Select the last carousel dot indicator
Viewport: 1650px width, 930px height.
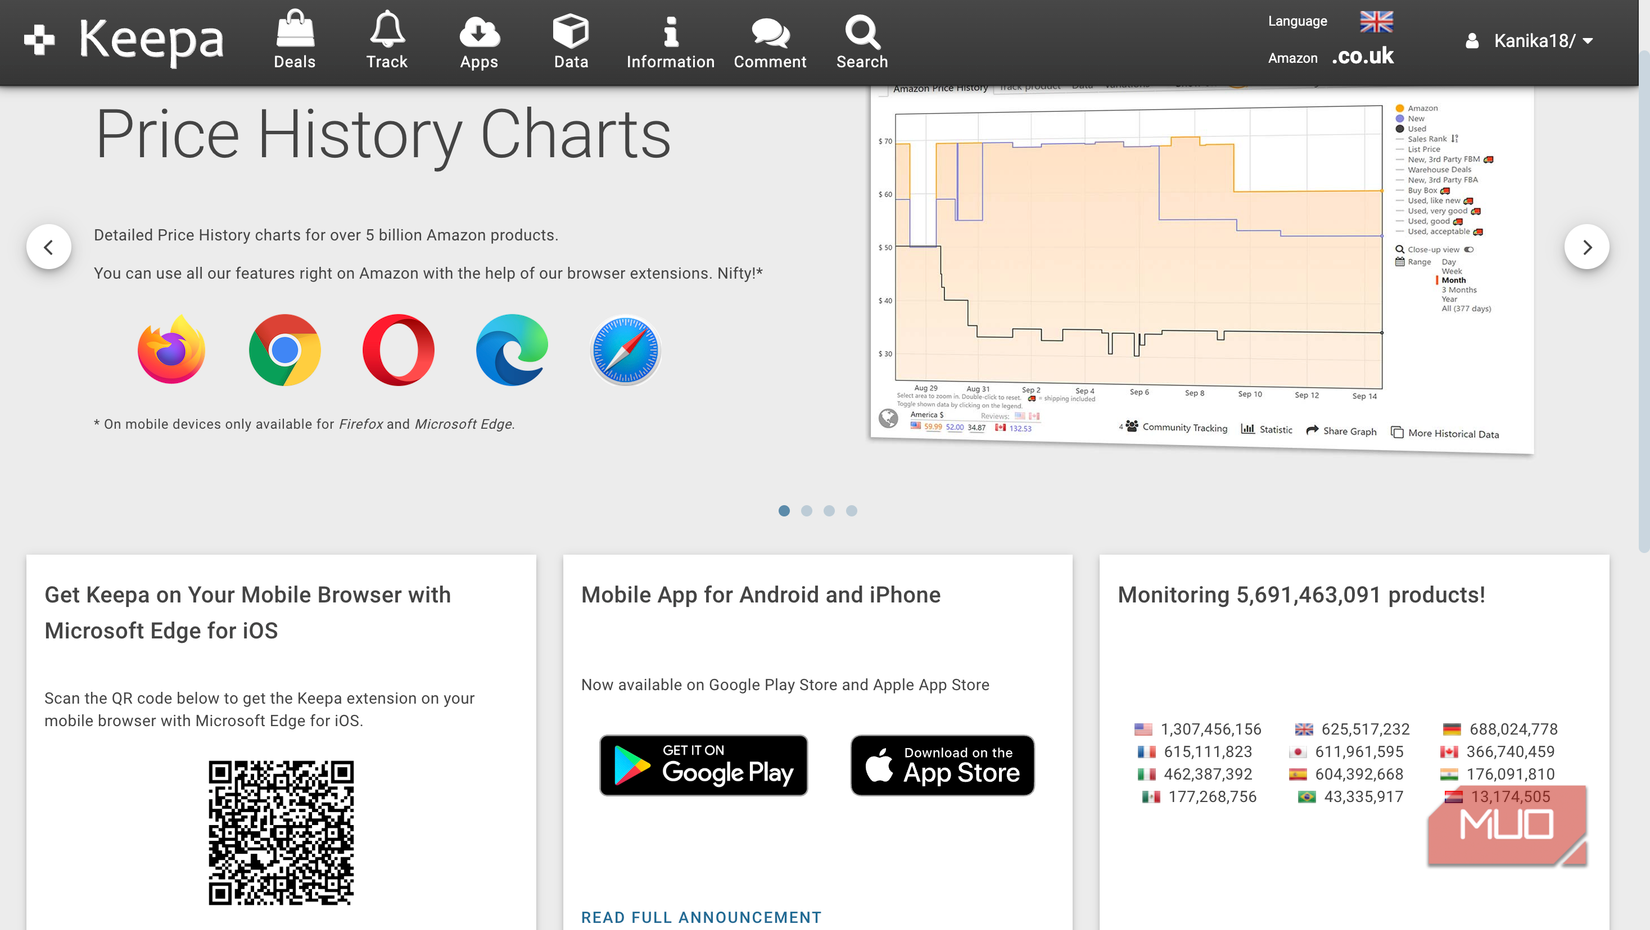click(852, 511)
